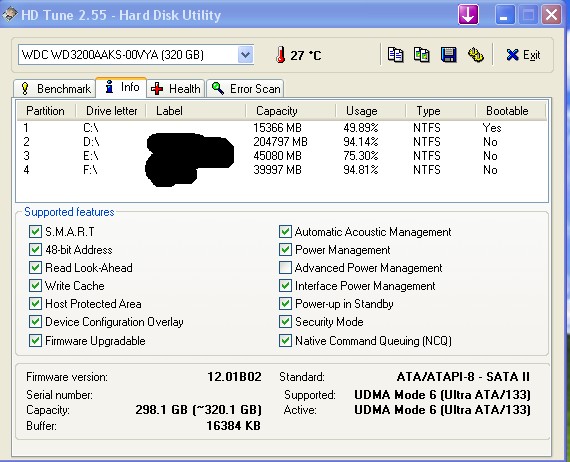Copy info text to clipboard icon
Viewport: 570px width, 462px height.
tap(395, 55)
